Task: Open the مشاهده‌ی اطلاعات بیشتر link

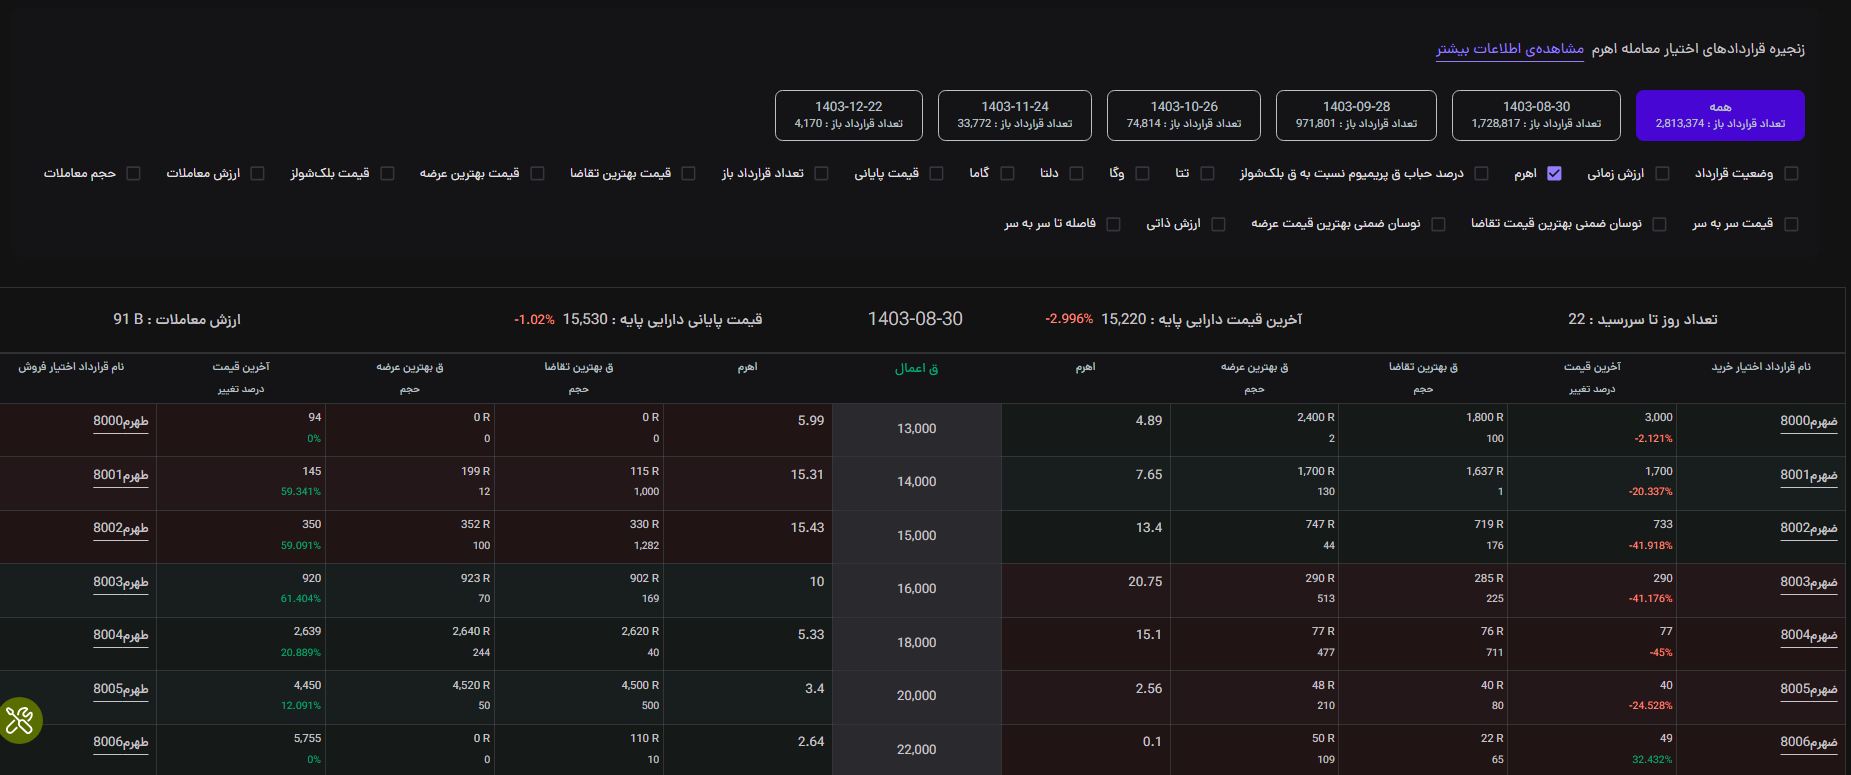Action: tap(1510, 49)
